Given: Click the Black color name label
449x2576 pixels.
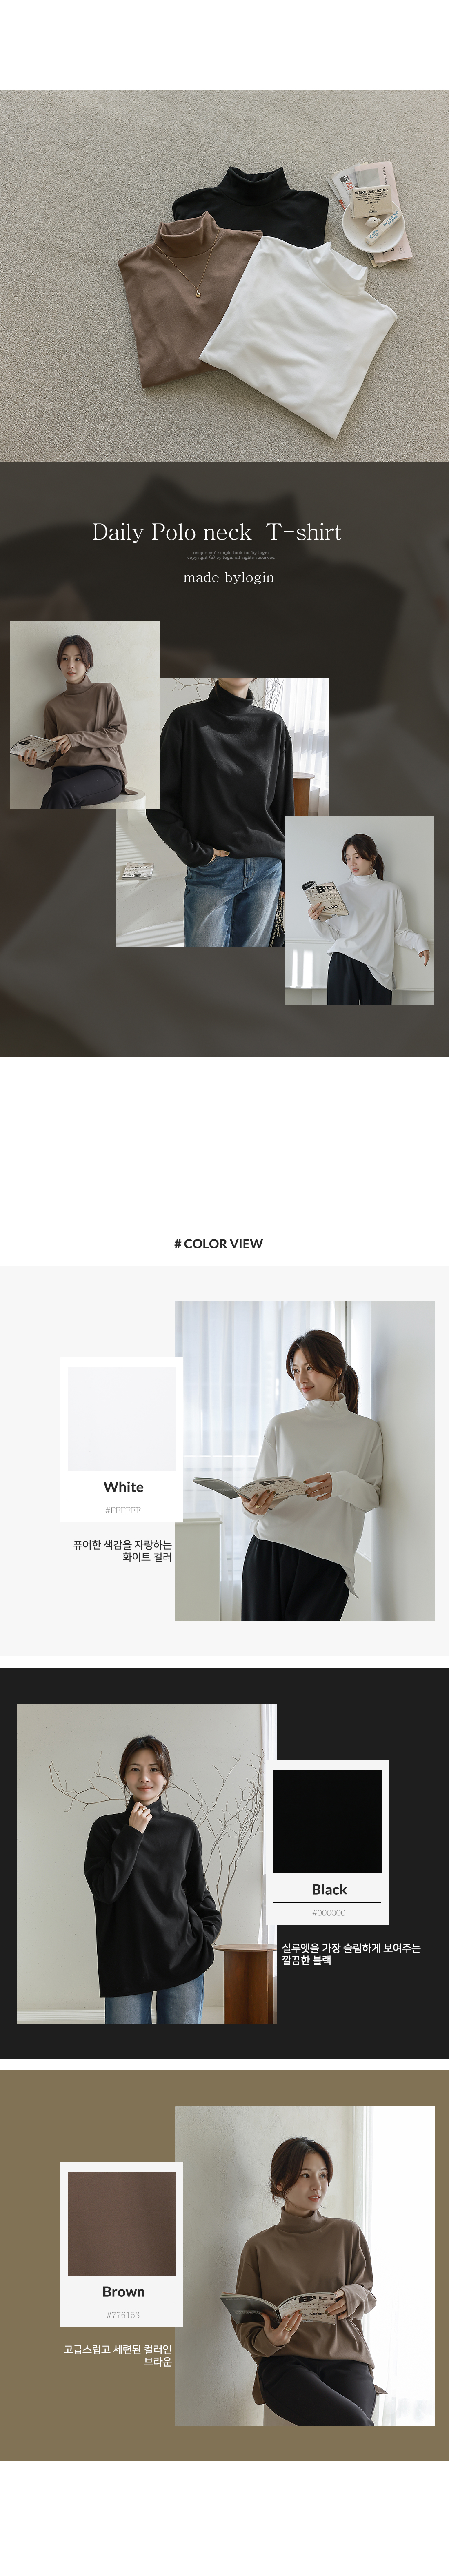Looking at the screenshot, I should [329, 1889].
